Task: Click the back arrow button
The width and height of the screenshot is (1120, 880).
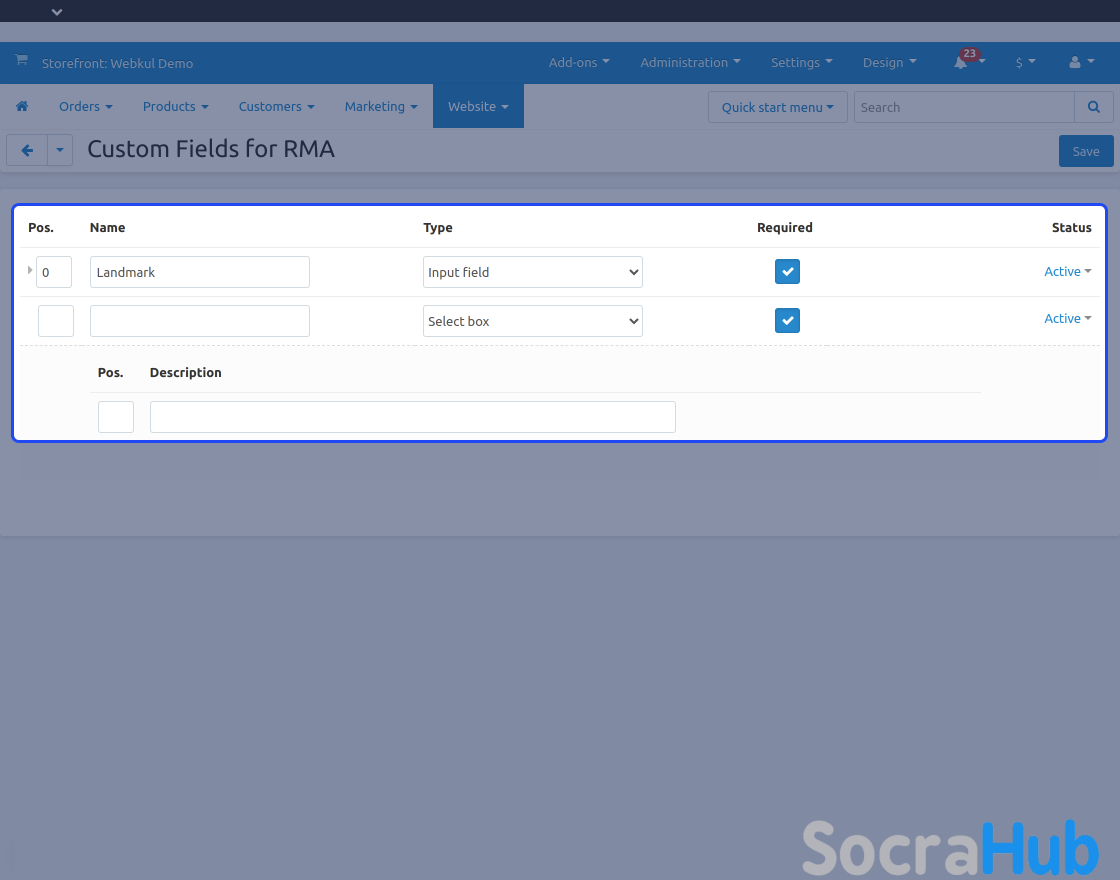Action: [x=27, y=150]
